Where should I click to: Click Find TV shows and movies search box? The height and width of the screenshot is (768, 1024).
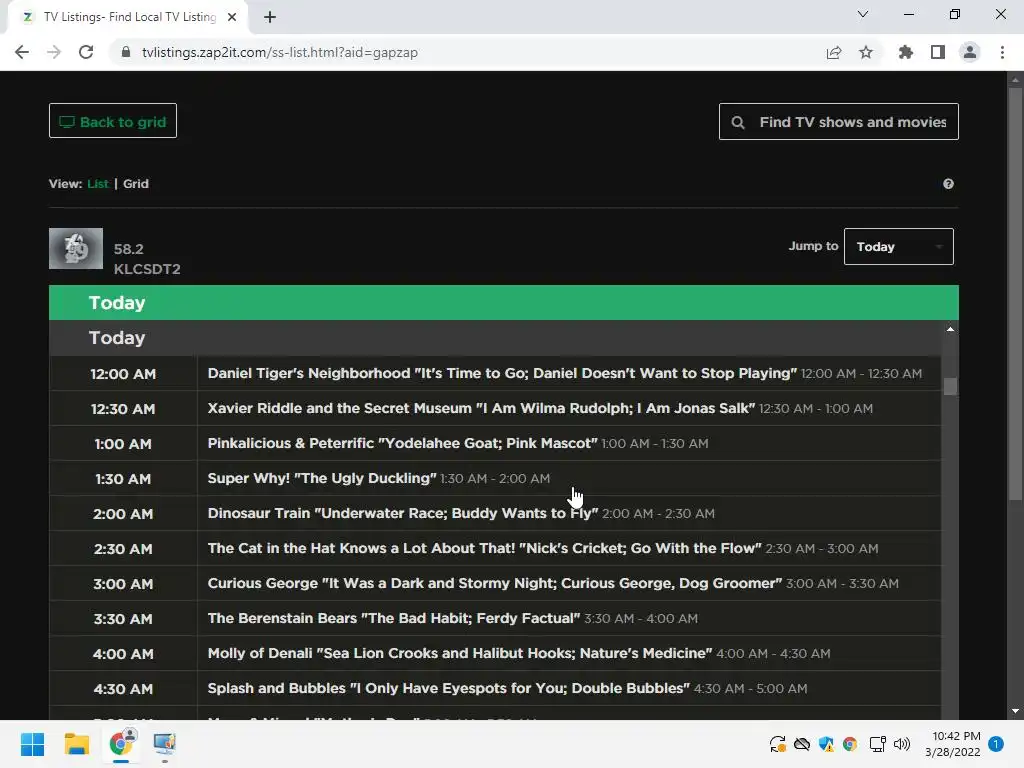coord(839,121)
